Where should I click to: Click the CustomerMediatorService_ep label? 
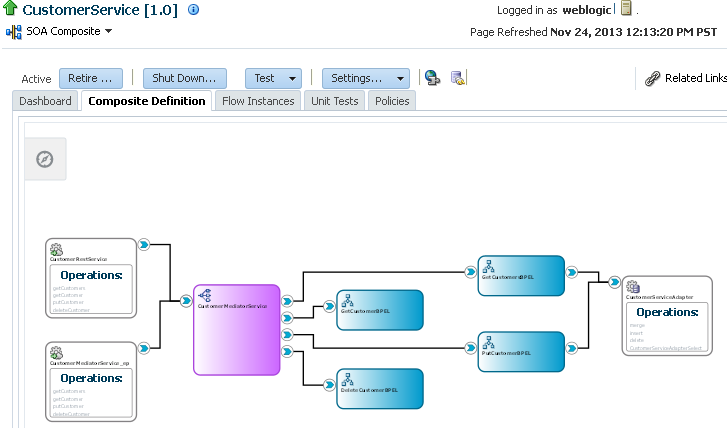point(89,363)
